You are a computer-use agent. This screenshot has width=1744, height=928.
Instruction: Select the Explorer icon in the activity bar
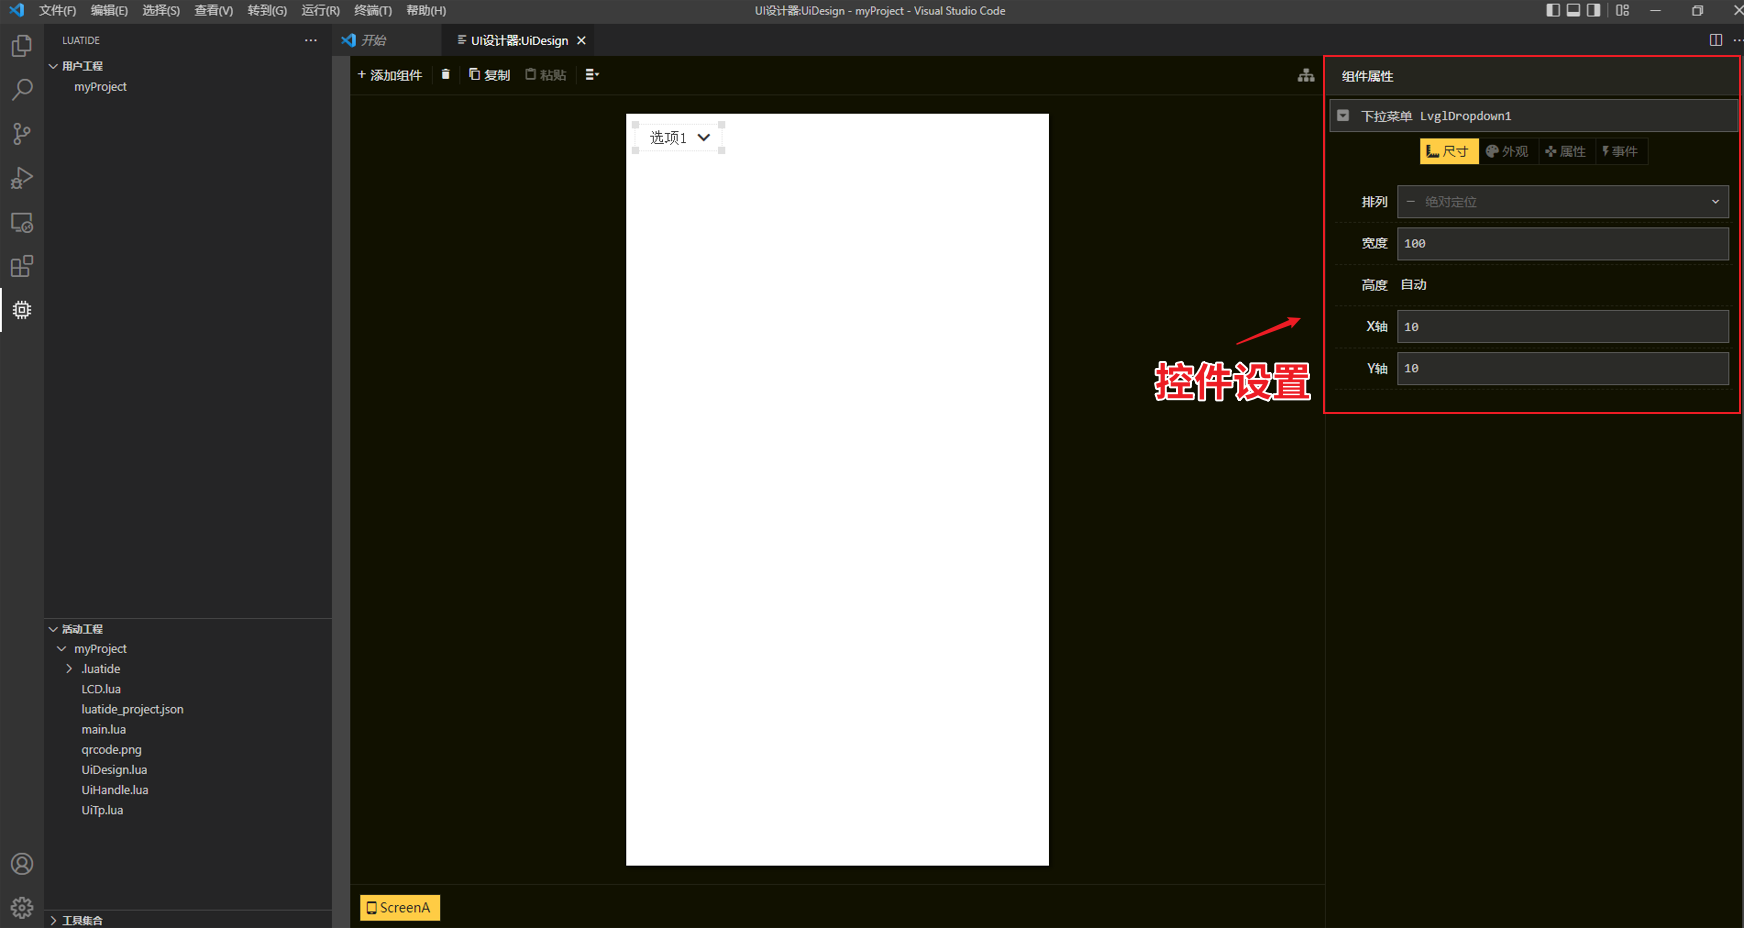tap(22, 45)
